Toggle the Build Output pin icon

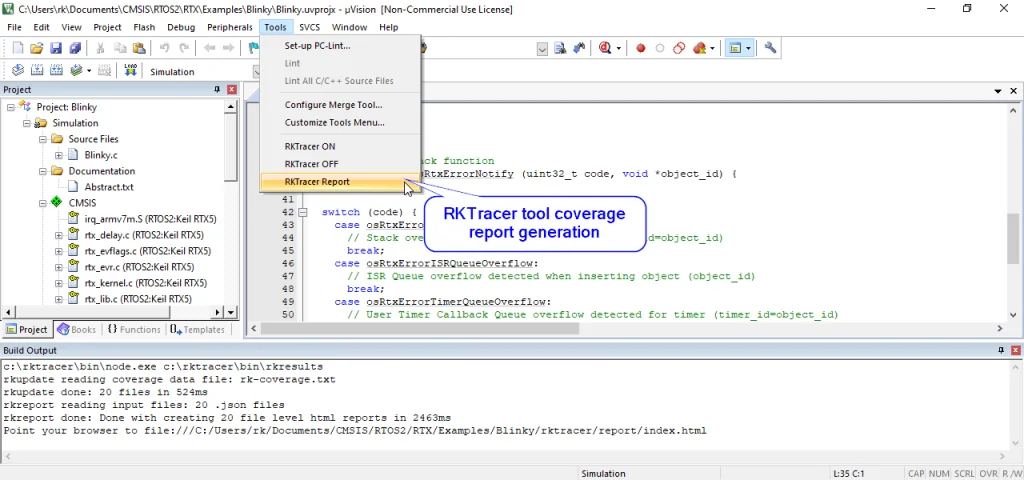1000,351
